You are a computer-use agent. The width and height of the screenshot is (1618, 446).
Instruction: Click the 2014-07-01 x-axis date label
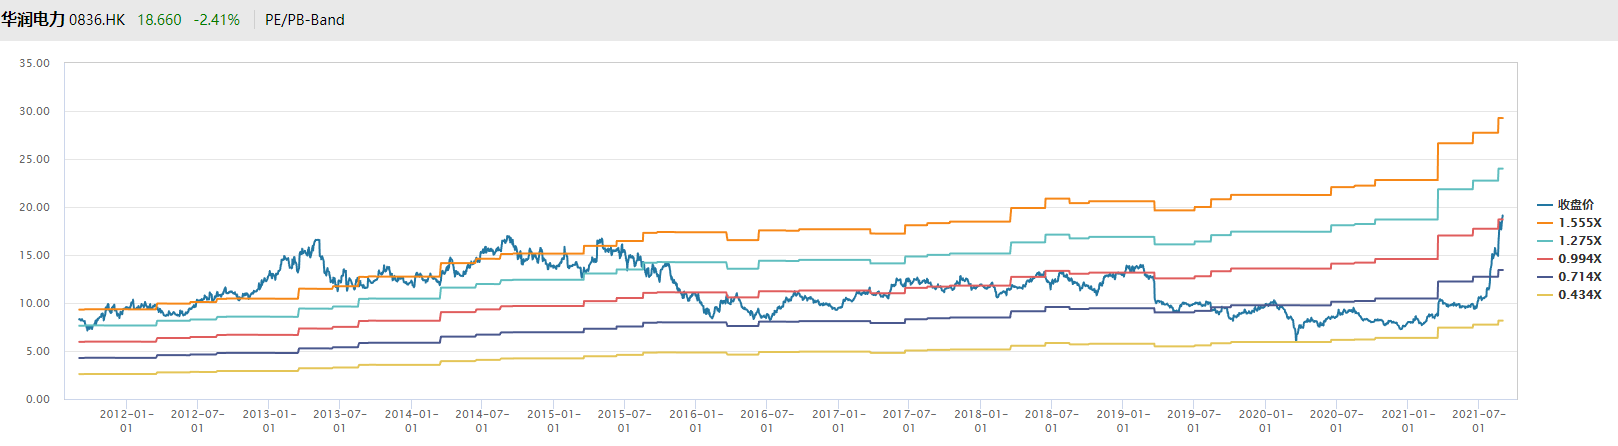(482, 421)
